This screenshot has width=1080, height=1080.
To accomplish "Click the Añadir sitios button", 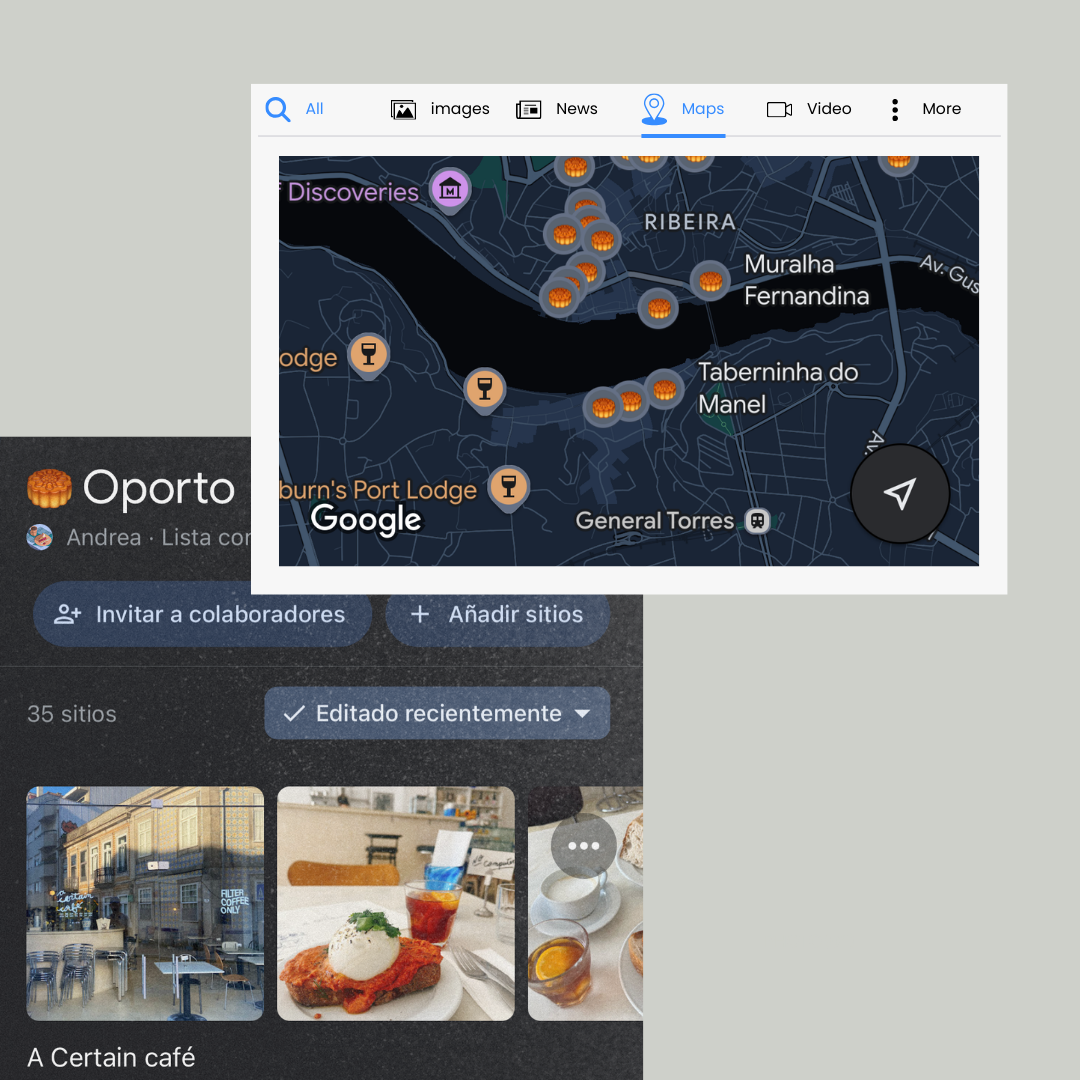I will [x=497, y=614].
